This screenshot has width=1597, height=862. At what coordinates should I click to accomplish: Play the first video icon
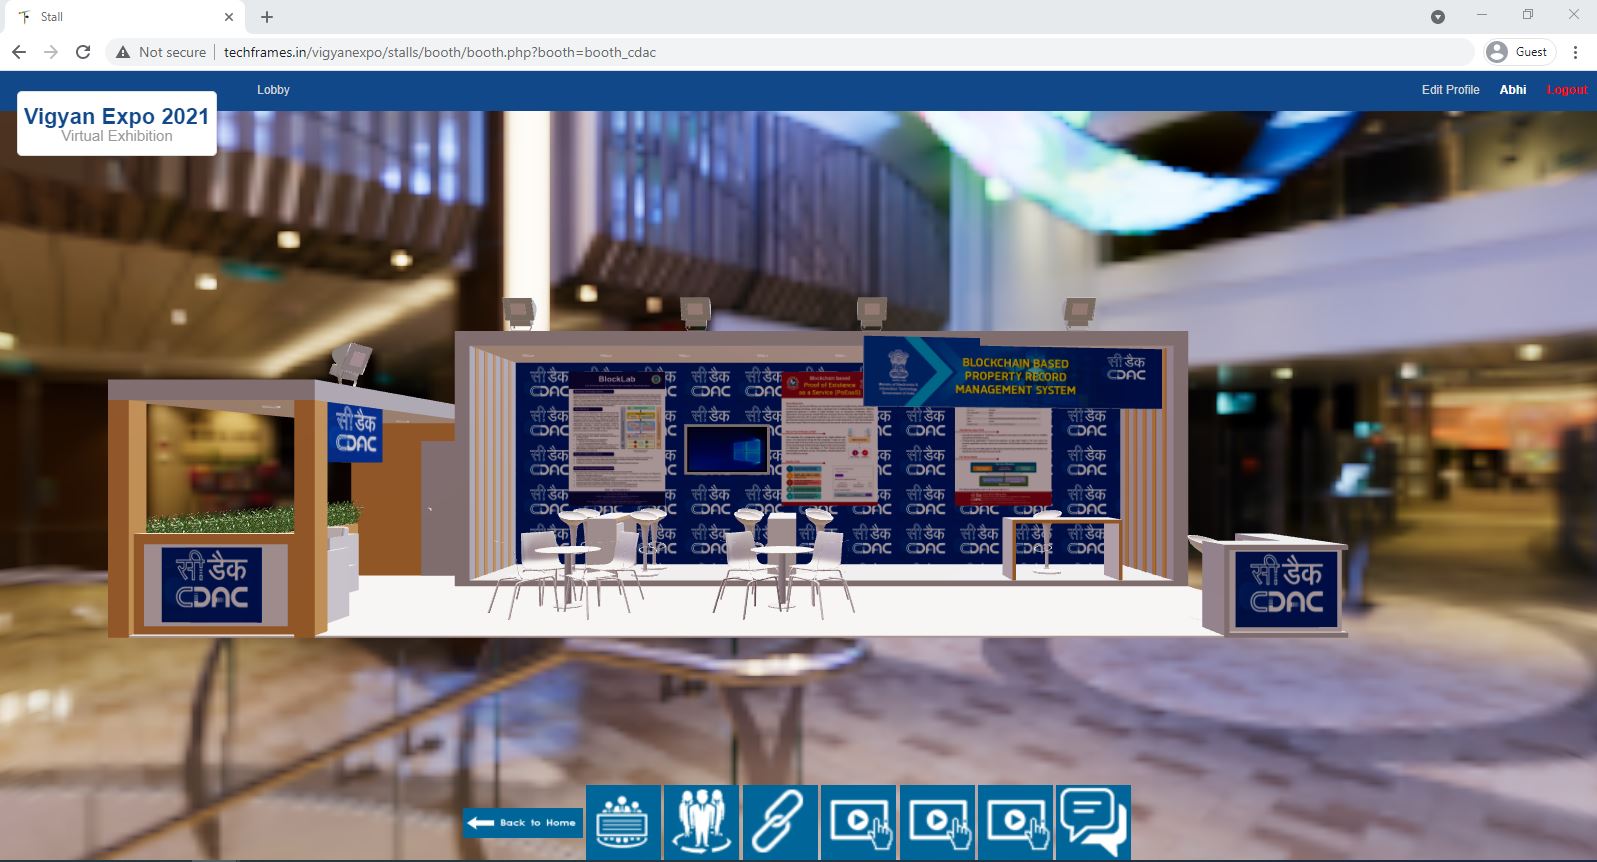[x=858, y=822]
